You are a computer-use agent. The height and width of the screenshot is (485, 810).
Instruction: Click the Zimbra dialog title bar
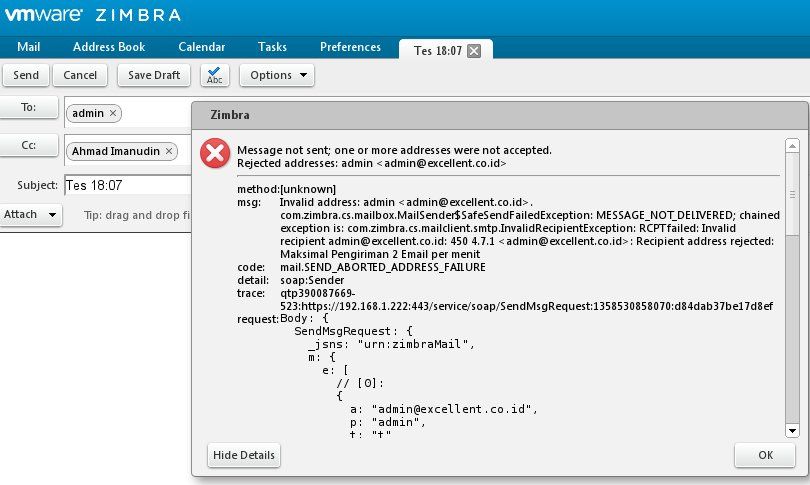pyautogui.click(x=500, y=115)
